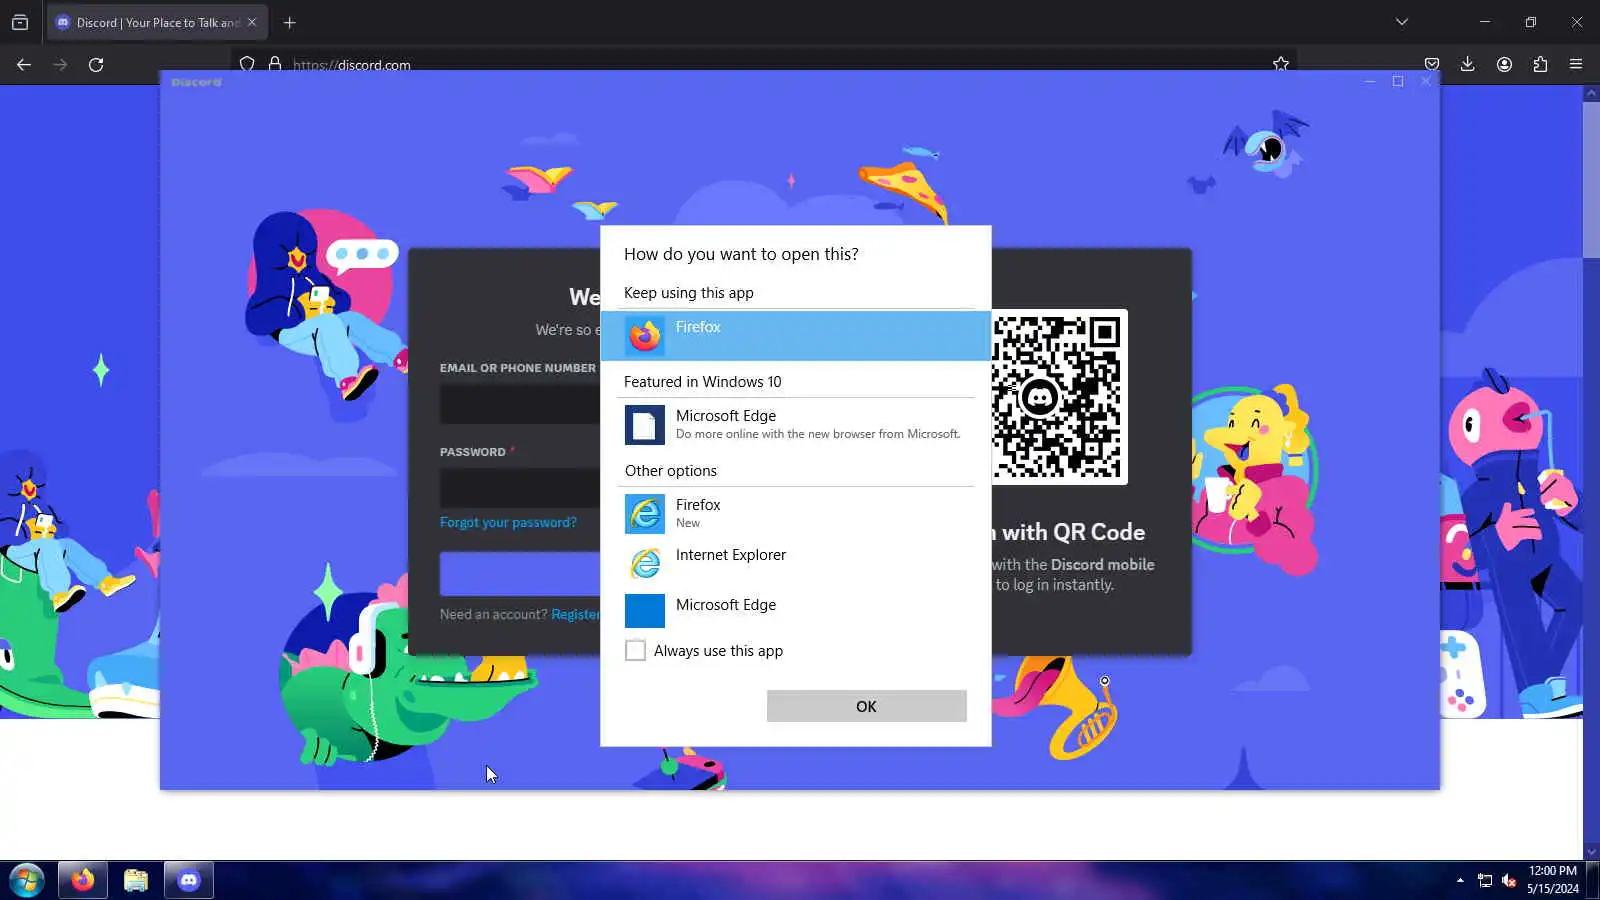Open the Firefox downloads panel
The image size is (1600, 900).
click(x=1468, y=65)
